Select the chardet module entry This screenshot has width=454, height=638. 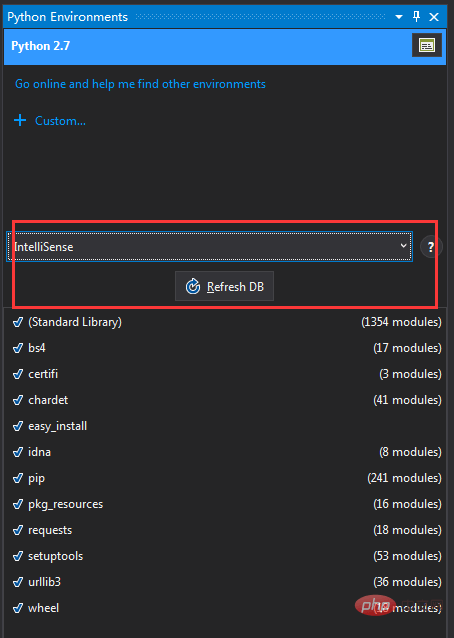pos(227,400)
